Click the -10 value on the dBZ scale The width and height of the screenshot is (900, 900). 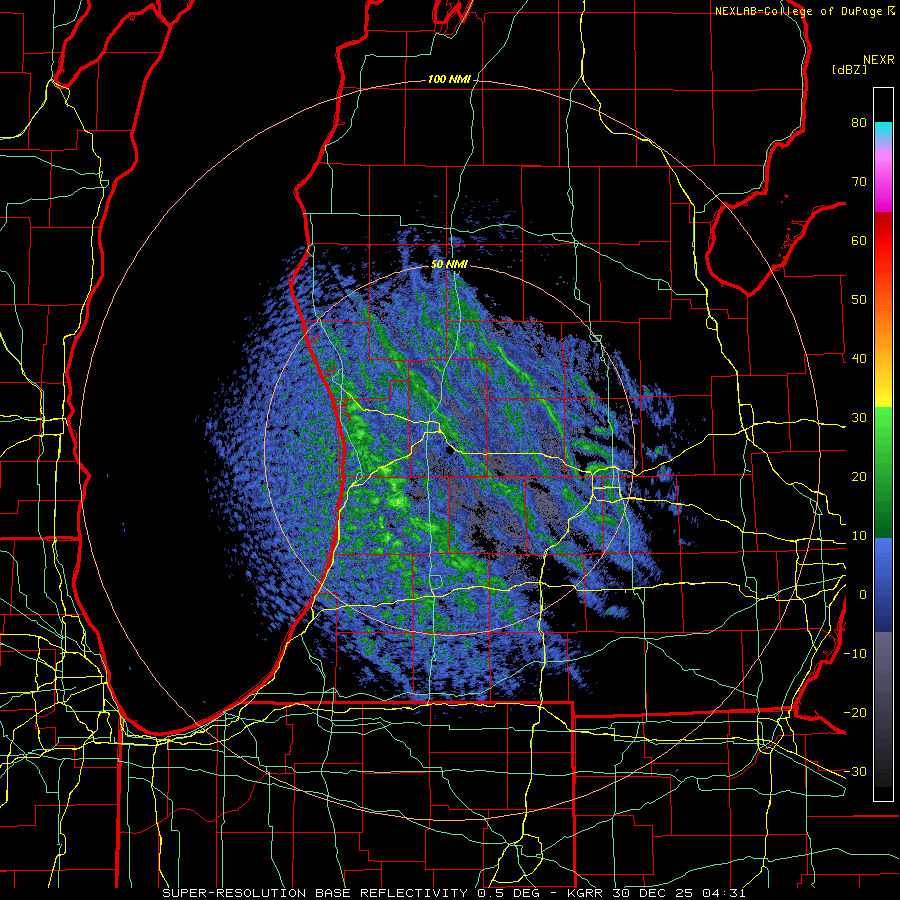(x=855, y=653)
